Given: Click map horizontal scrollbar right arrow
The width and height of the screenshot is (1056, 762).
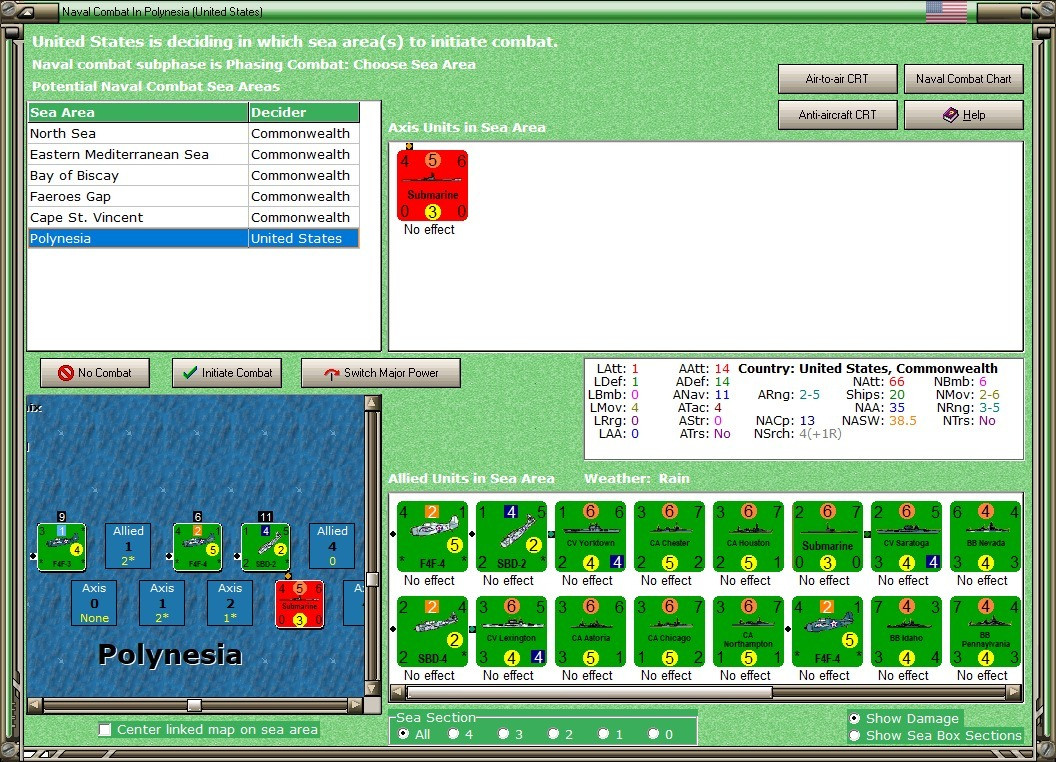Looking at the screenshot, I should click(356, 705).
